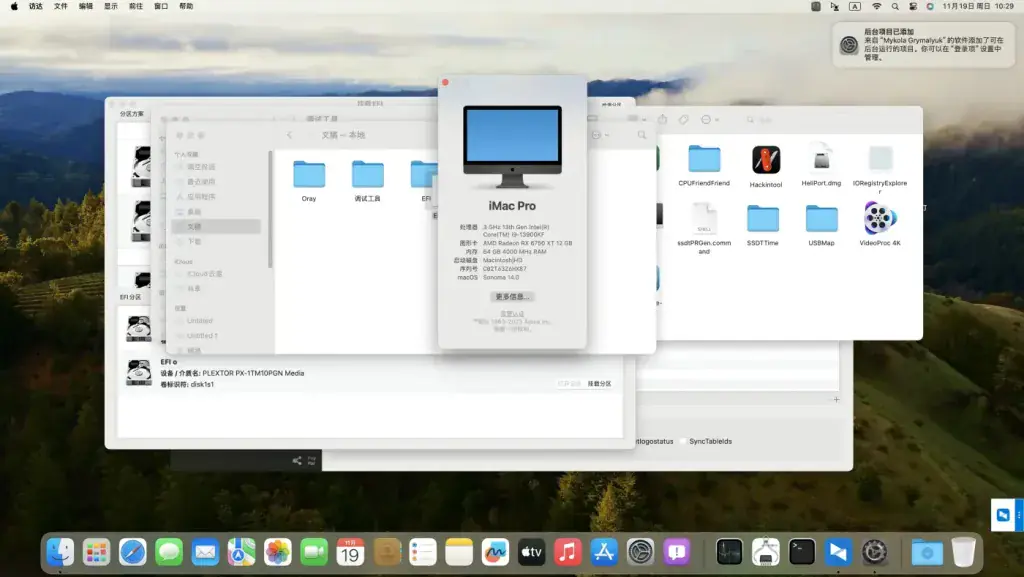
Task: Open Launchpad from the Dock
Action: pyautogui.click(x=97, y=553)
